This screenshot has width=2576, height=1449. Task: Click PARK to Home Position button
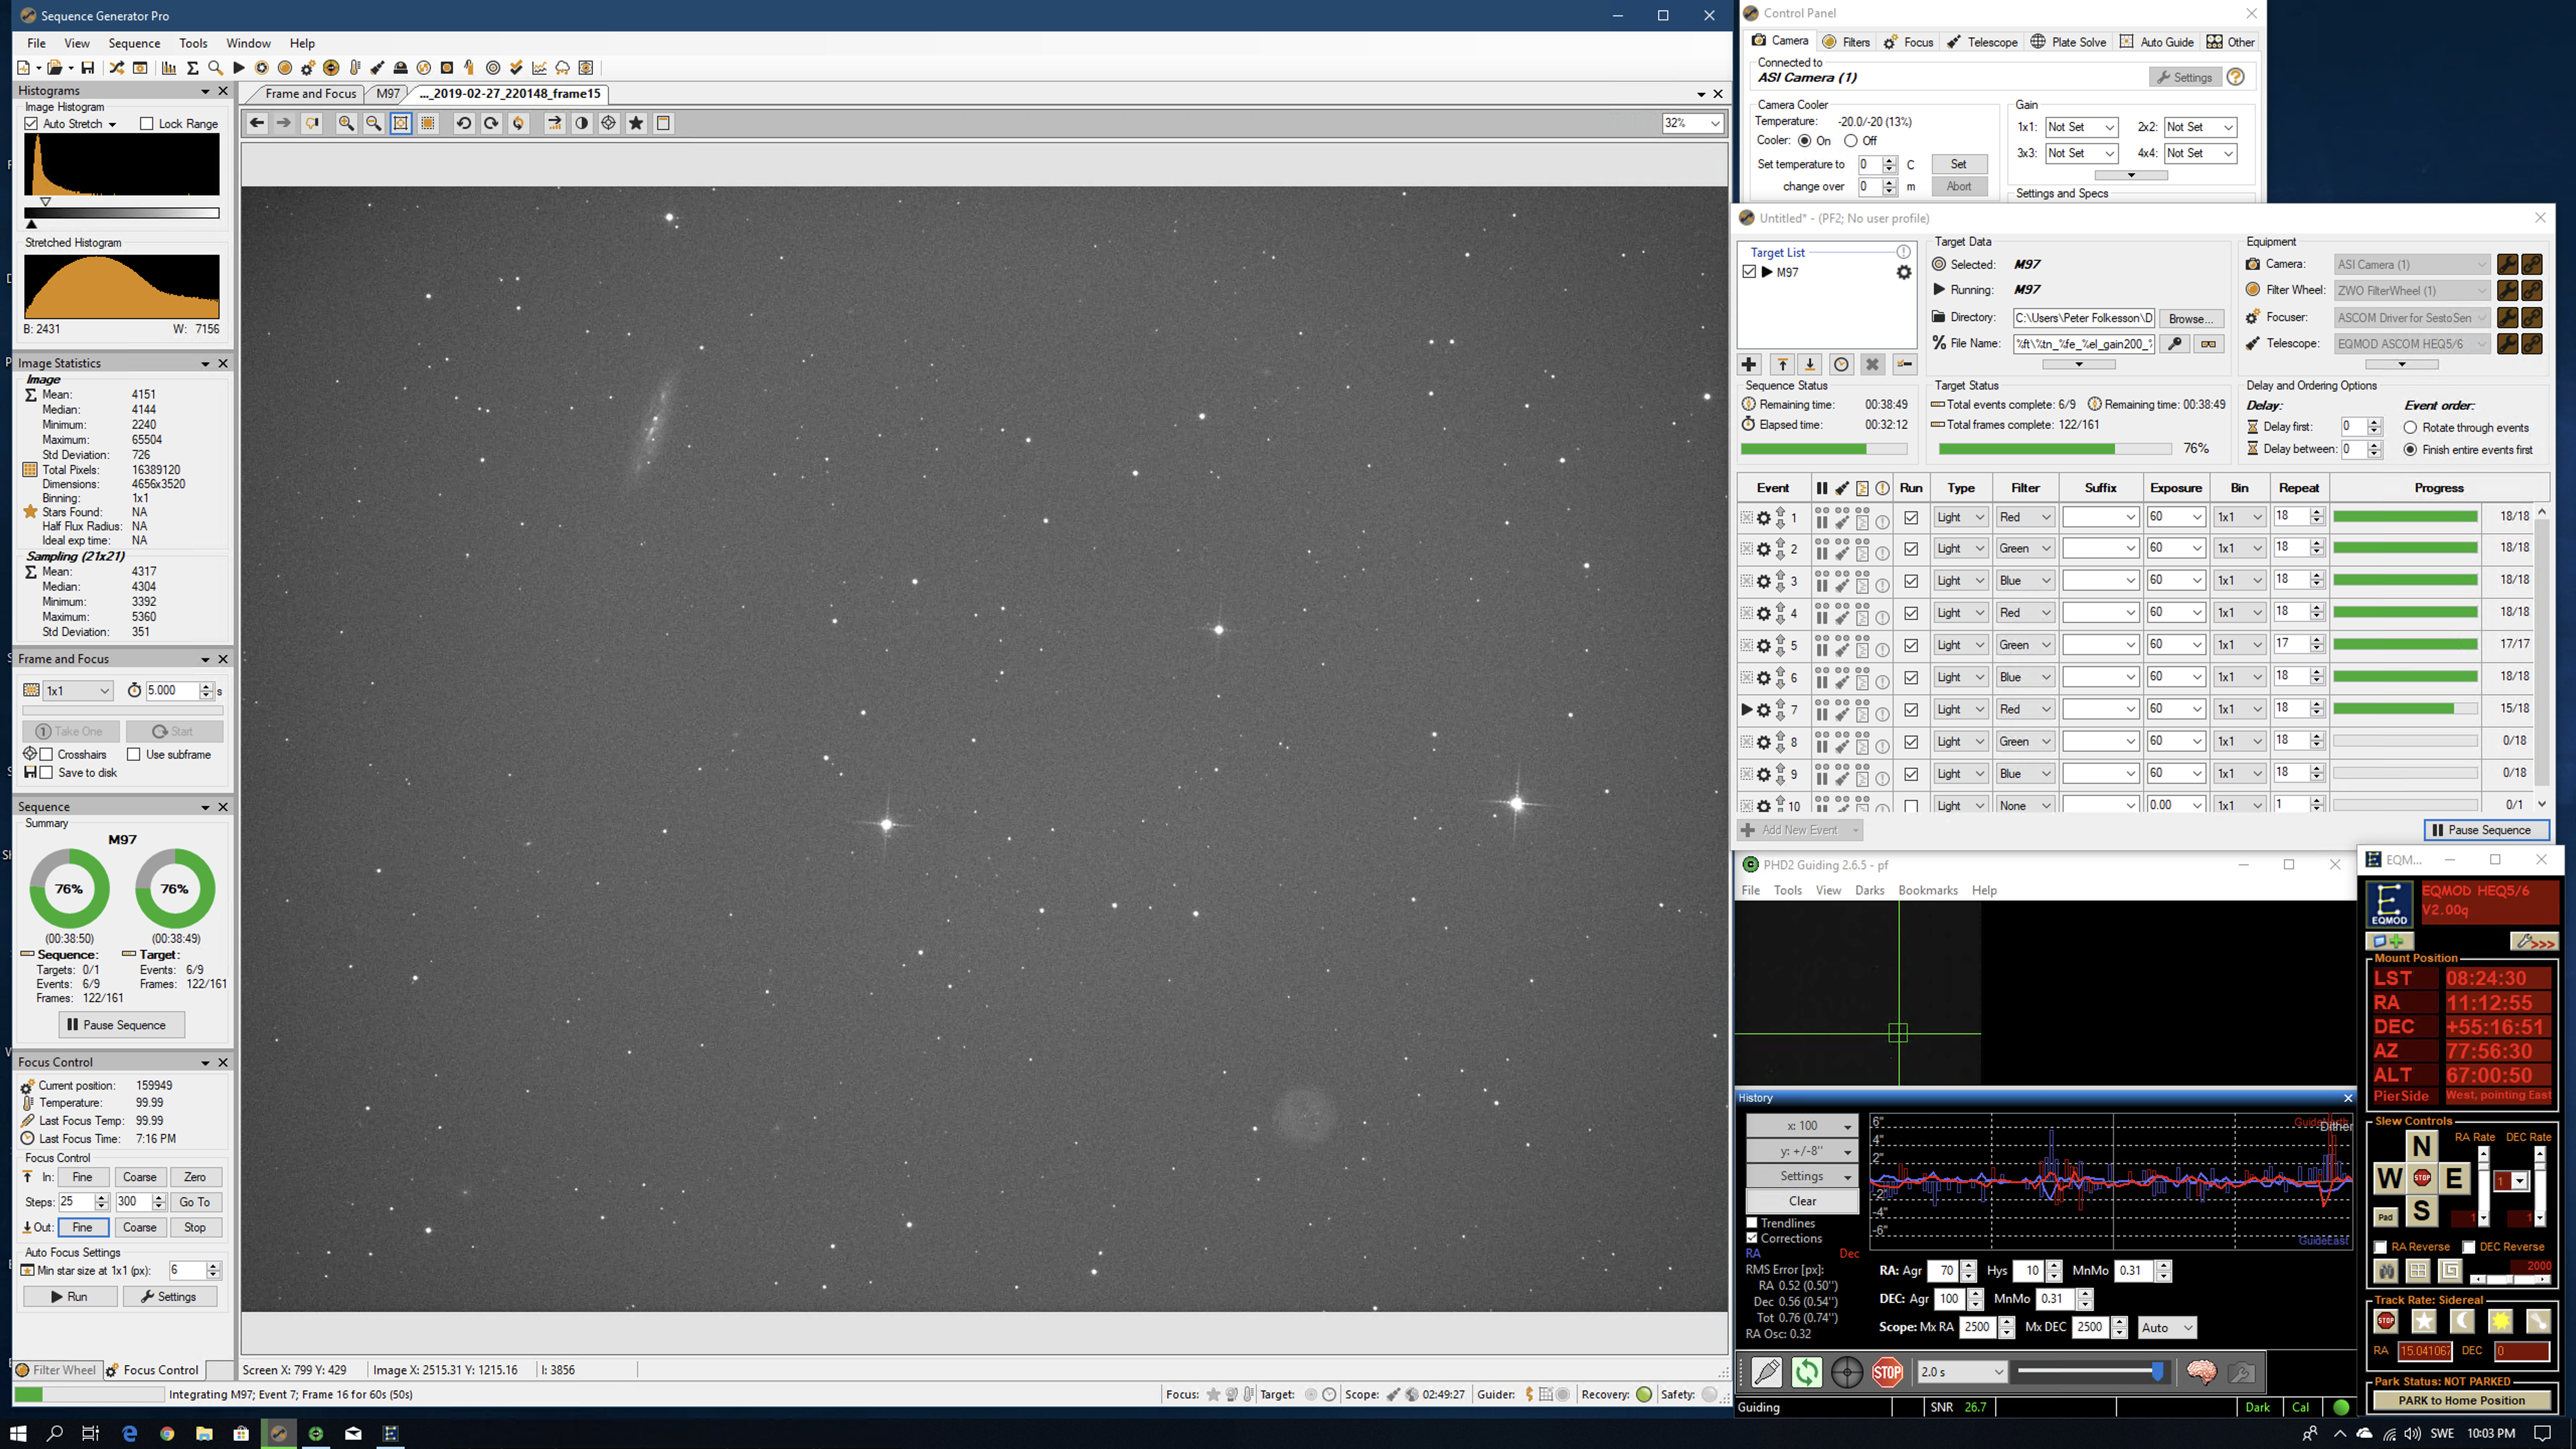[x=2461, y=1400]
